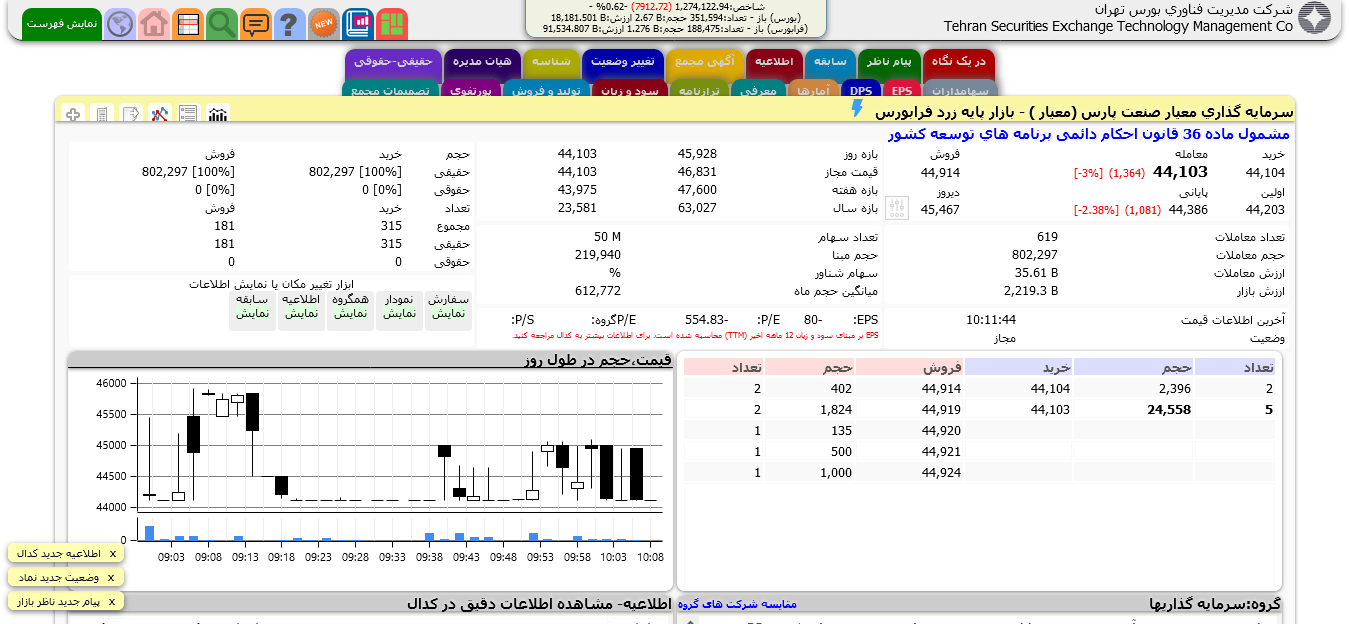
Task: Open the تغییر وضعیت tab
Action: tap(623, 62)
